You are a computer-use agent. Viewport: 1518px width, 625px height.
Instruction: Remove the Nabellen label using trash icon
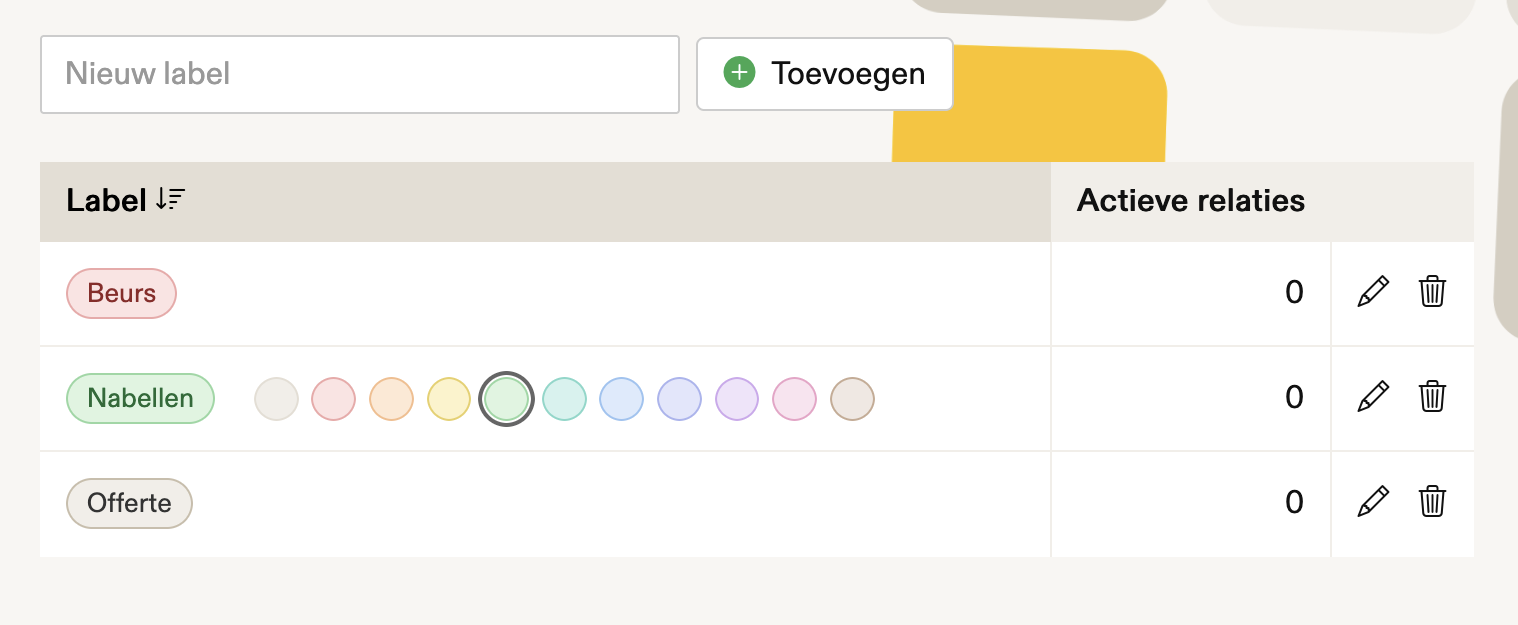pyautogui.click(x=1433, y=397)
